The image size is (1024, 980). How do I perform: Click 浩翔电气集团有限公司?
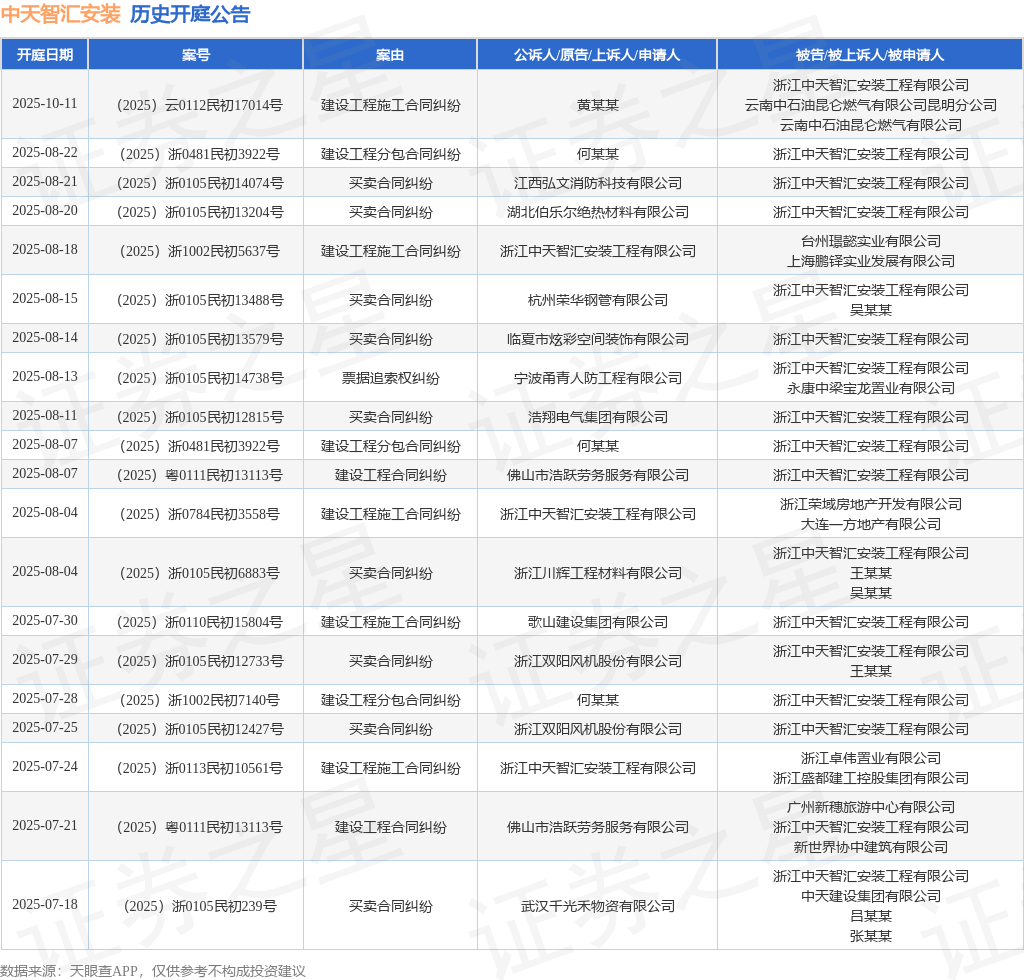click(598, 417)
